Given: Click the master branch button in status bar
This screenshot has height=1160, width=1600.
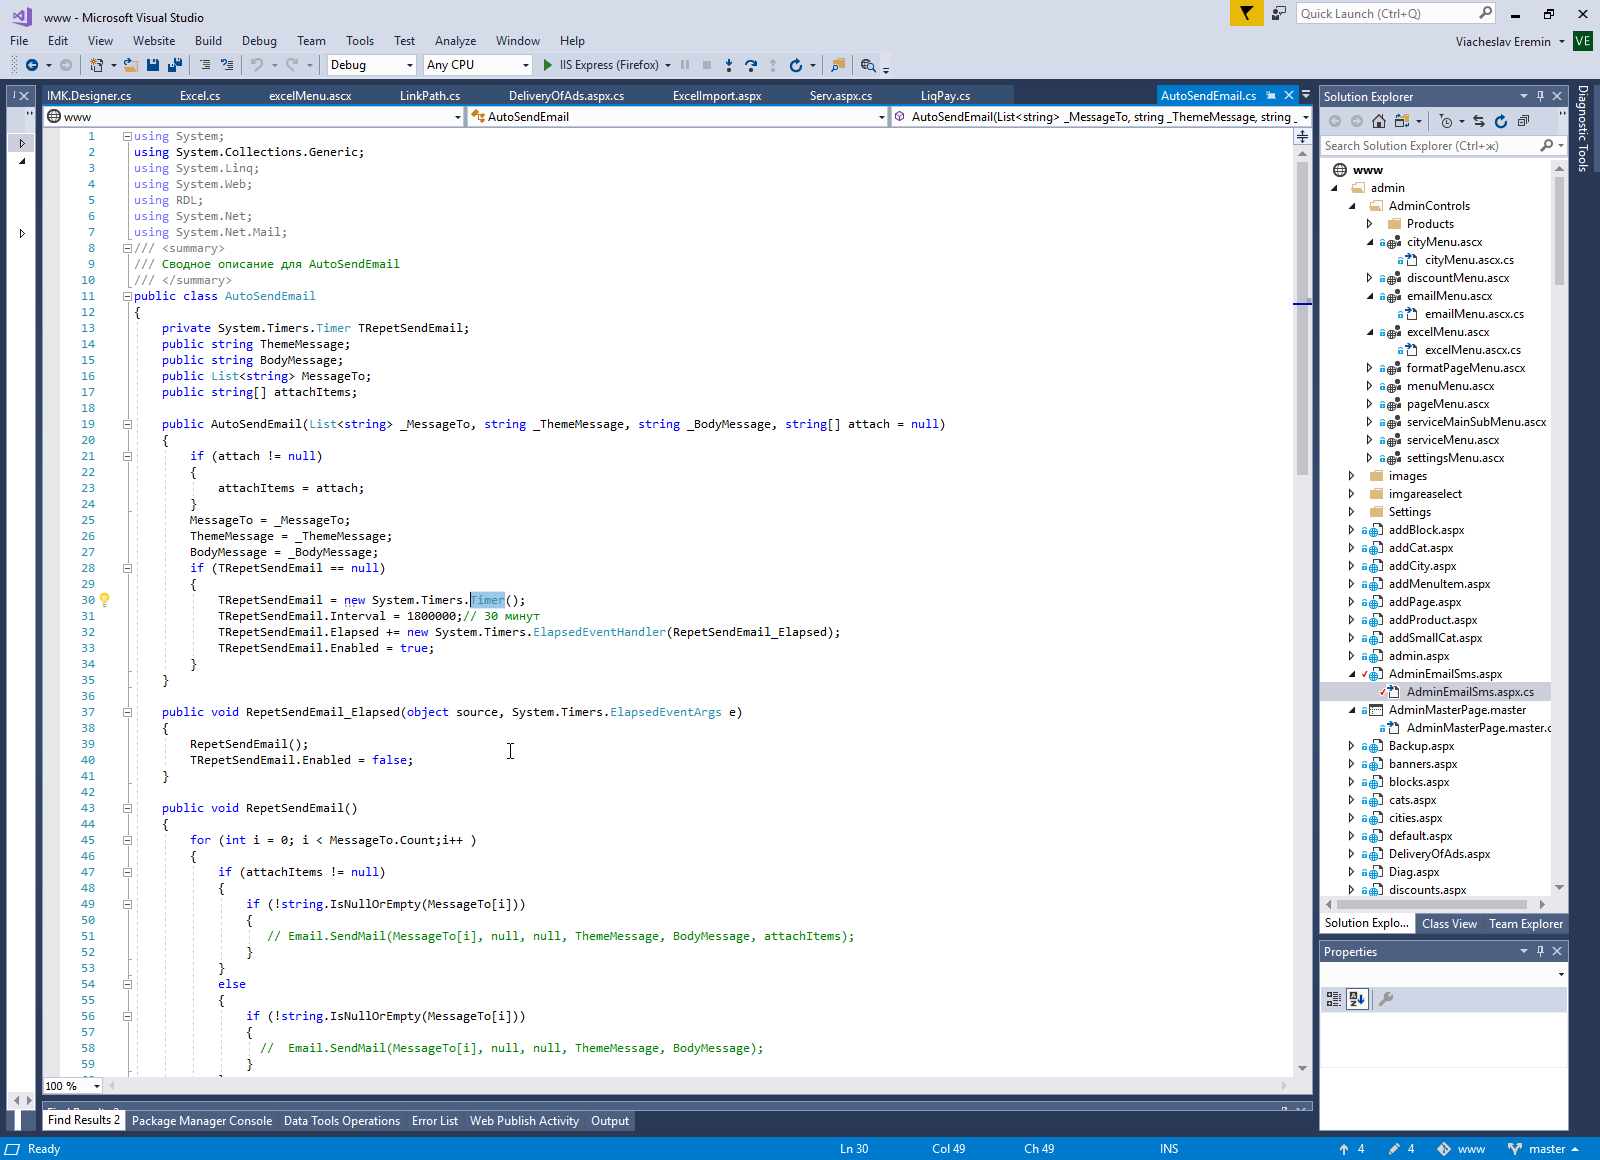Looking at the screenshot, I should 1543,1149.
